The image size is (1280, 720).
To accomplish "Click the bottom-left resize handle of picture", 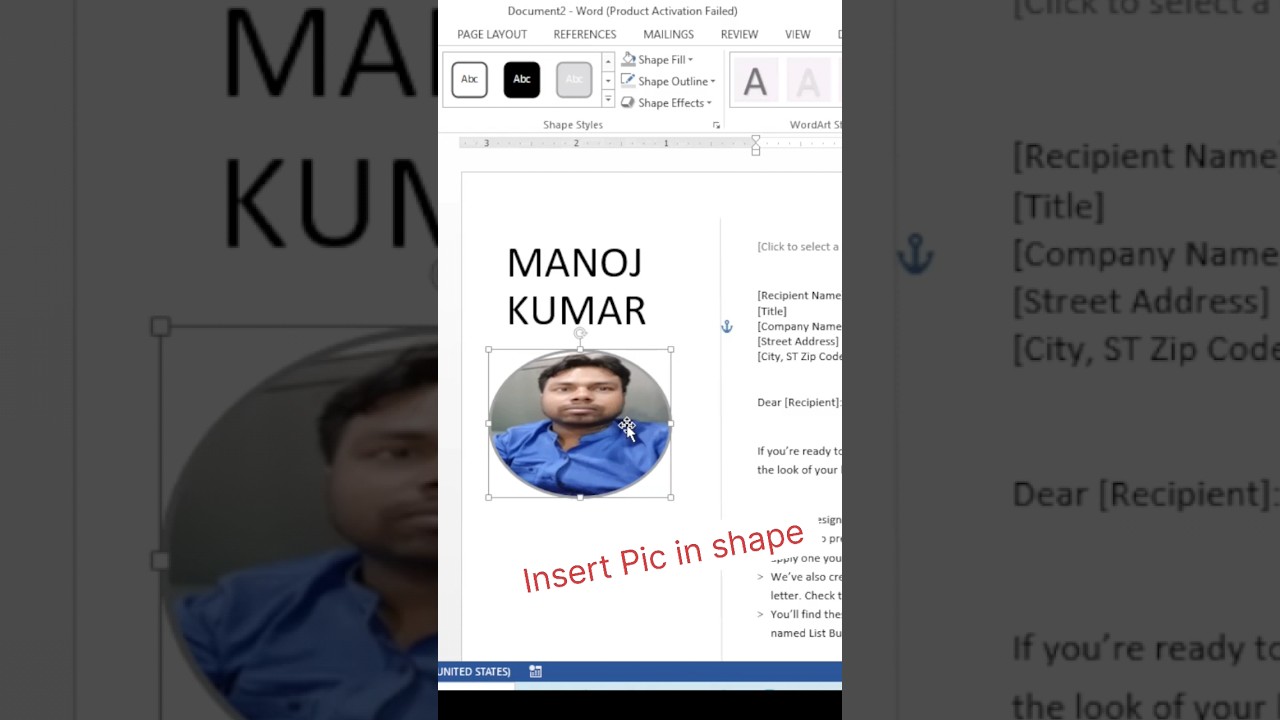I will pyautogui.click(x=489, y=497).
